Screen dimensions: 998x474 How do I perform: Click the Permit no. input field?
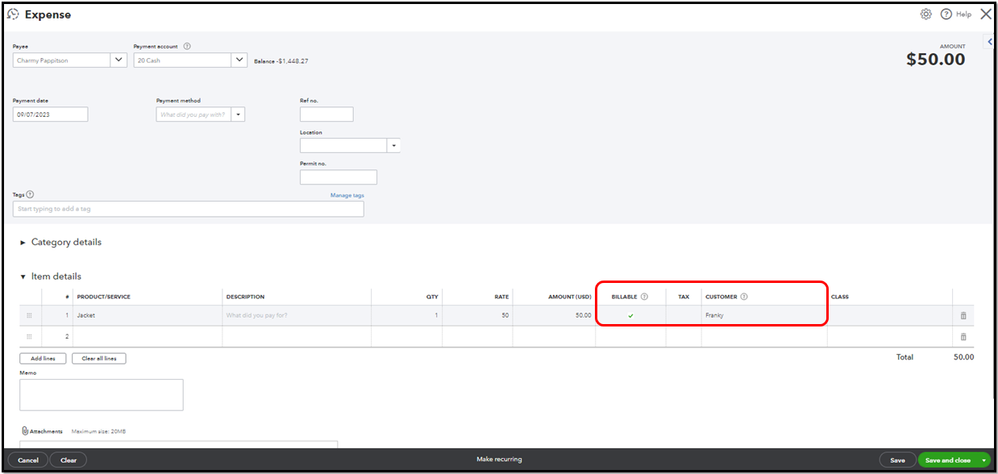(x=338, y=177)
